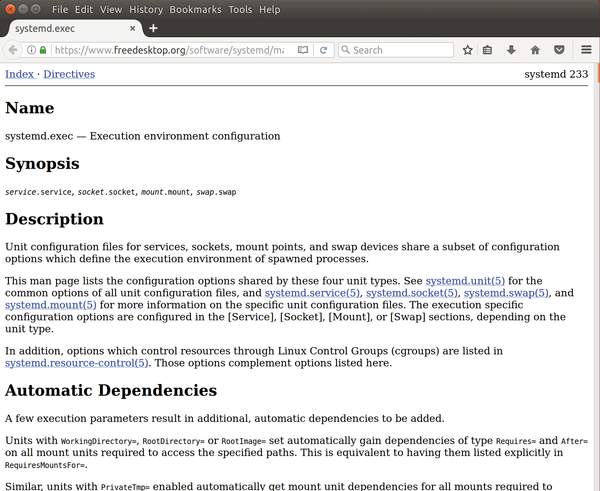Screen dimensions: 600x491
Task: Click the Synopsis heading
Action: [42, 163]
